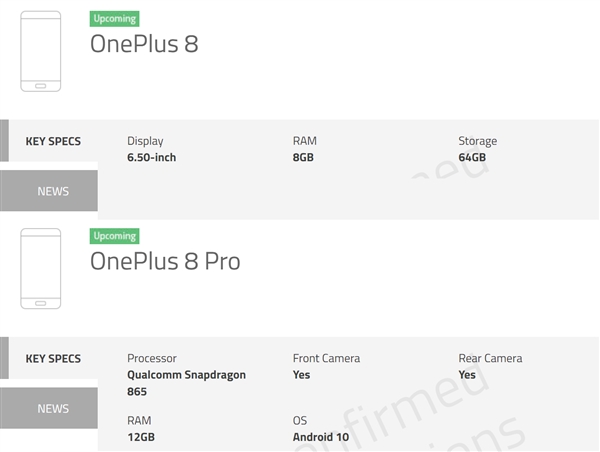
Task: Select the KEY SPECS tab for OnePlus 8 Pro
Action: click(x=53, y=358)
